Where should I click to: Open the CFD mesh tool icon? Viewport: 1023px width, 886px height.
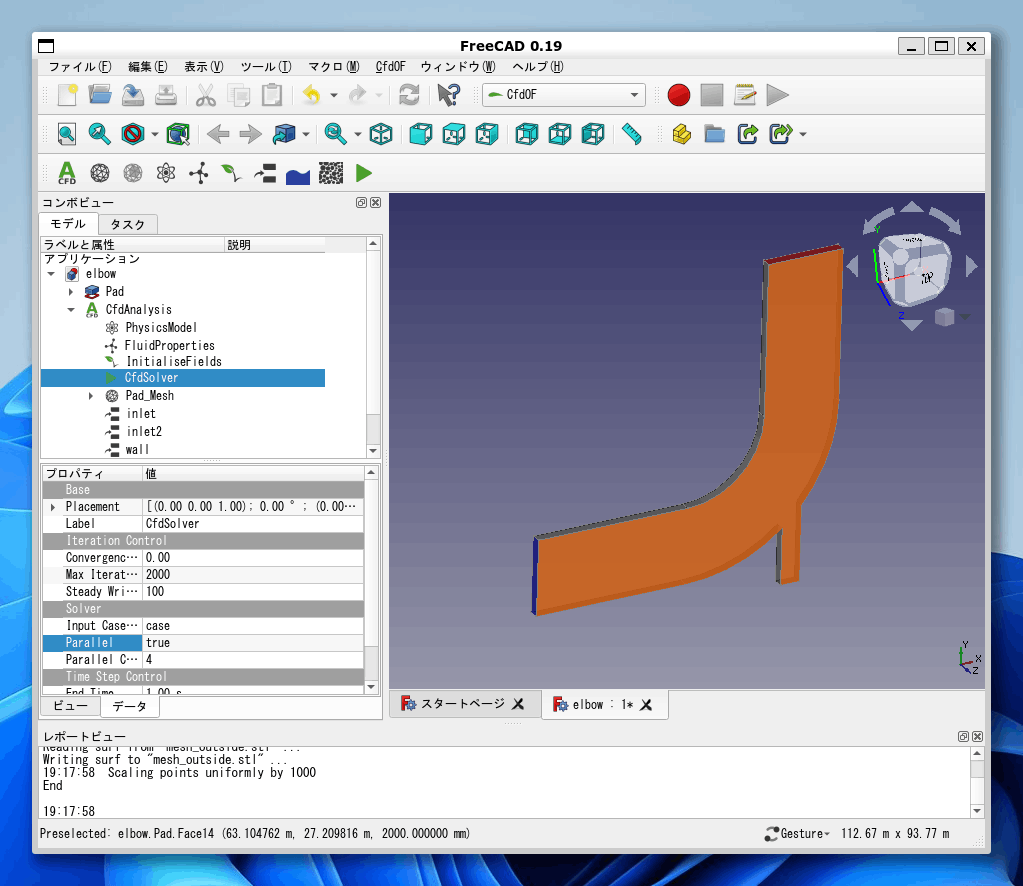coord(100,174)
